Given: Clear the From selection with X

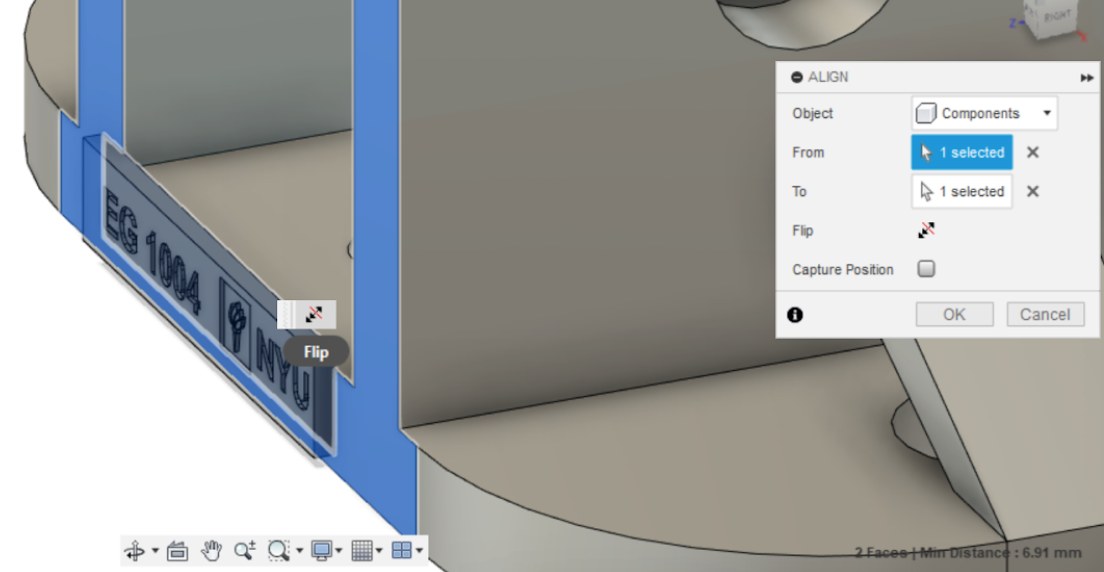Looking at the screenshot, I should click(1032, 152).
